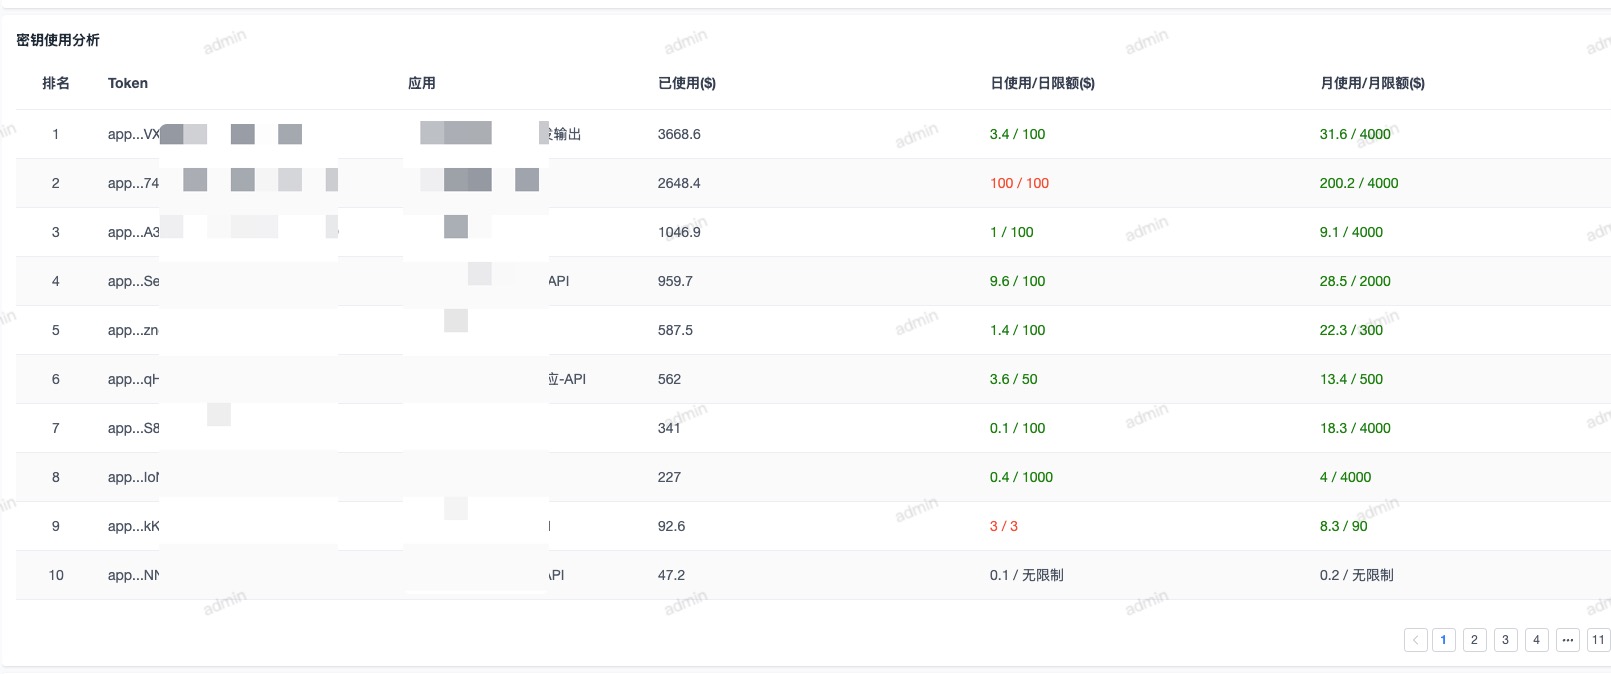Click rank number 10 cell

(x=56, y=575)
